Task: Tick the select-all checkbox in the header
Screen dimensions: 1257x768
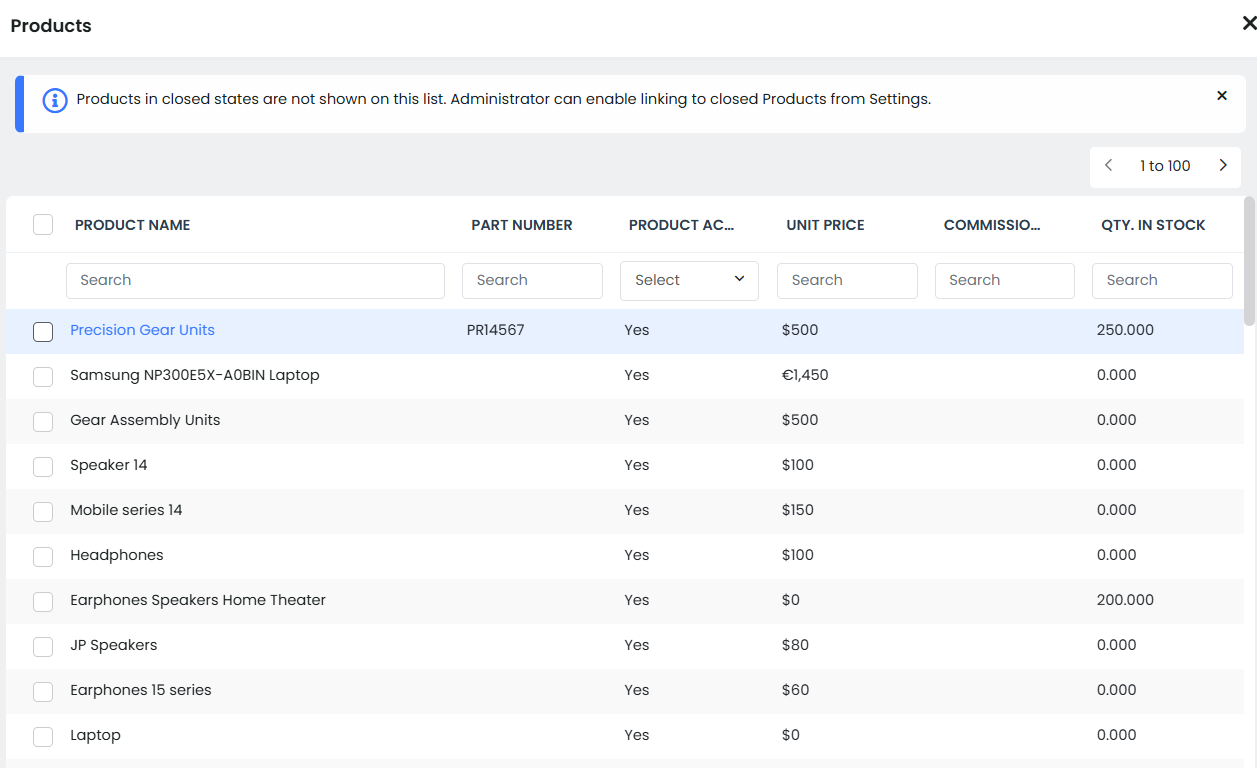Action: point(43,225)
